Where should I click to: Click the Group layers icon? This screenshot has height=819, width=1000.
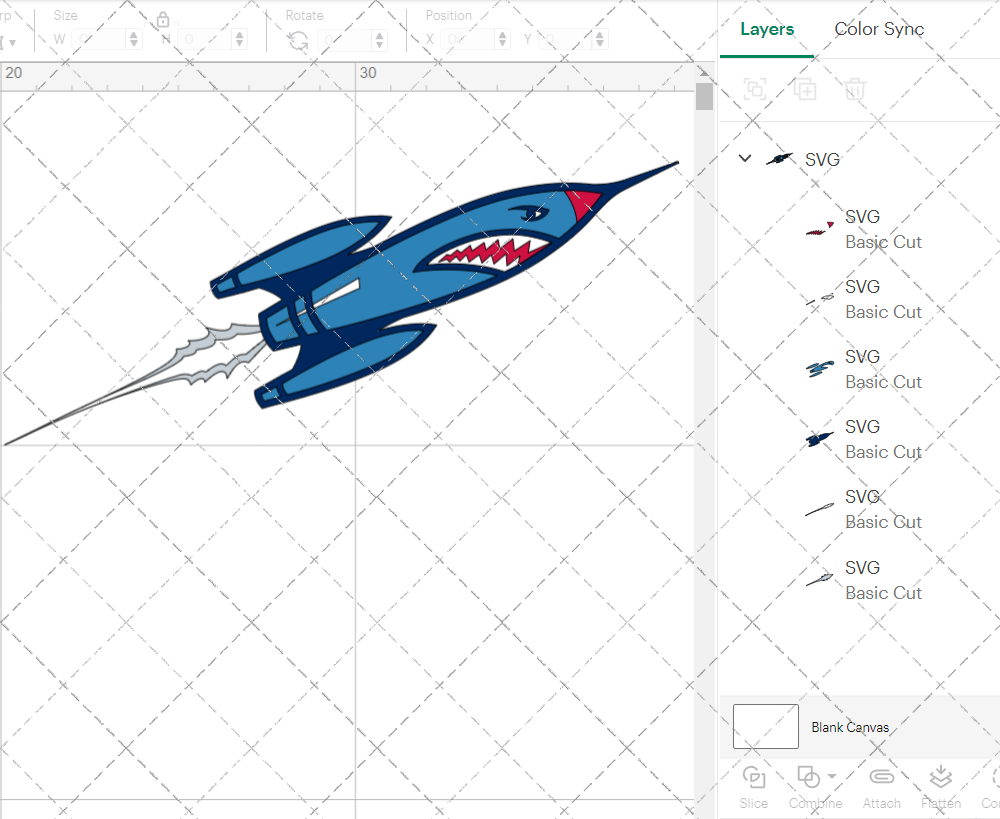coord(756,89)
